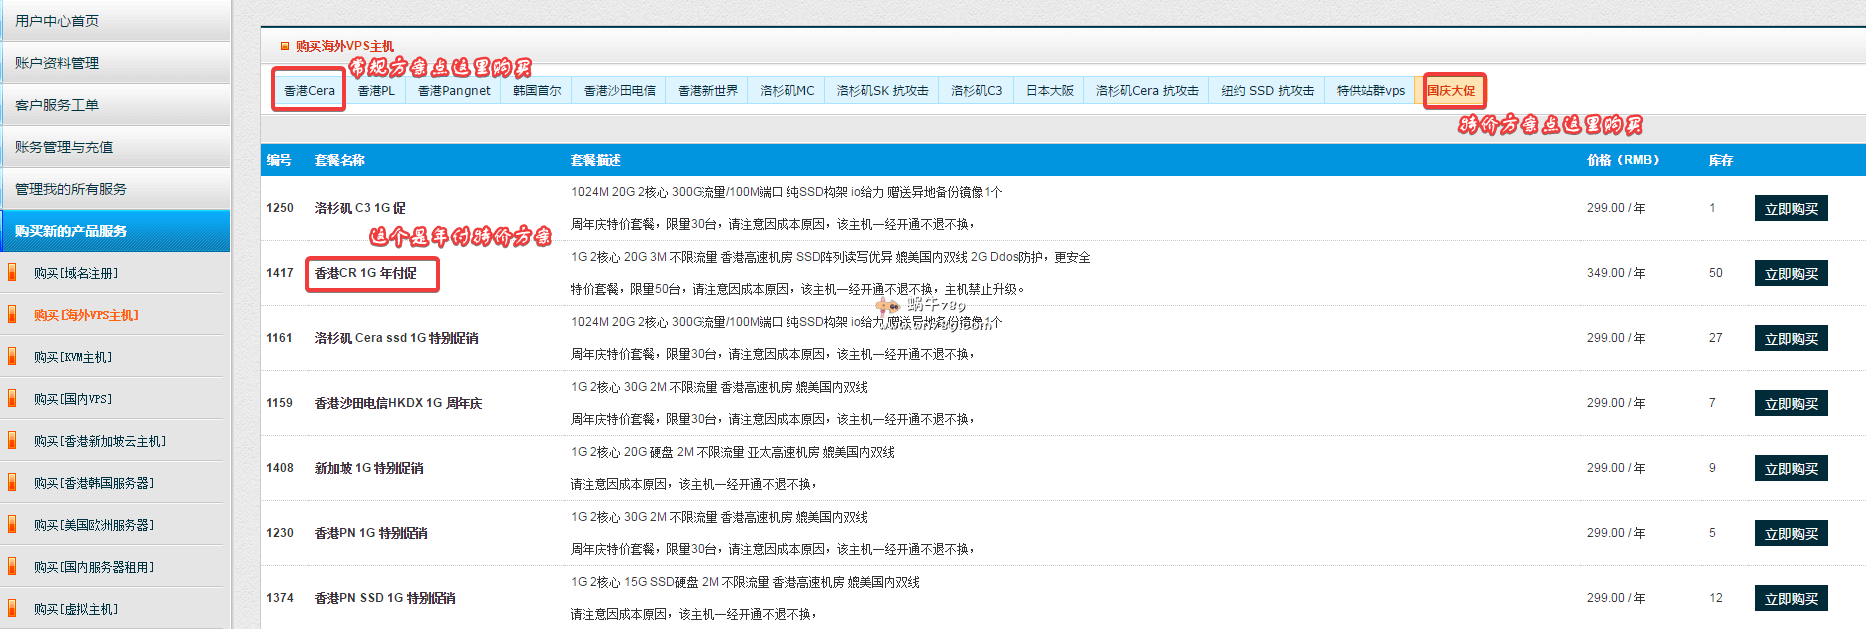Click 立即购买 for 香港CR 1G 年付促
The height and width of the screenshot is (629, 1866).
click(1790, 274)
